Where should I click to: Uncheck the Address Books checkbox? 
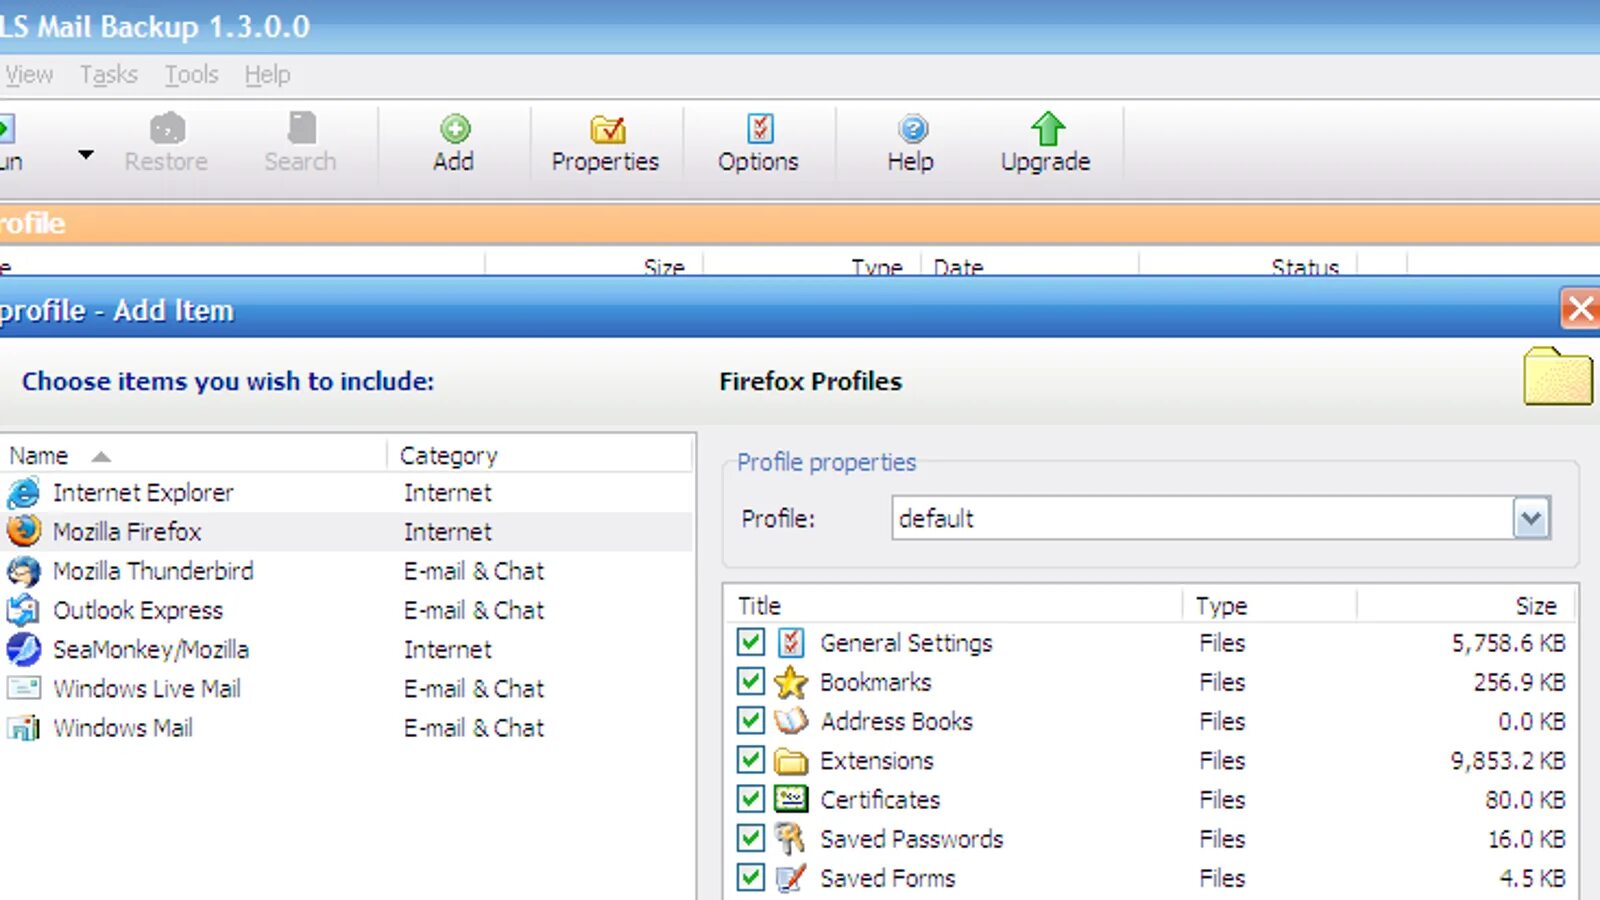pos(751,721)
